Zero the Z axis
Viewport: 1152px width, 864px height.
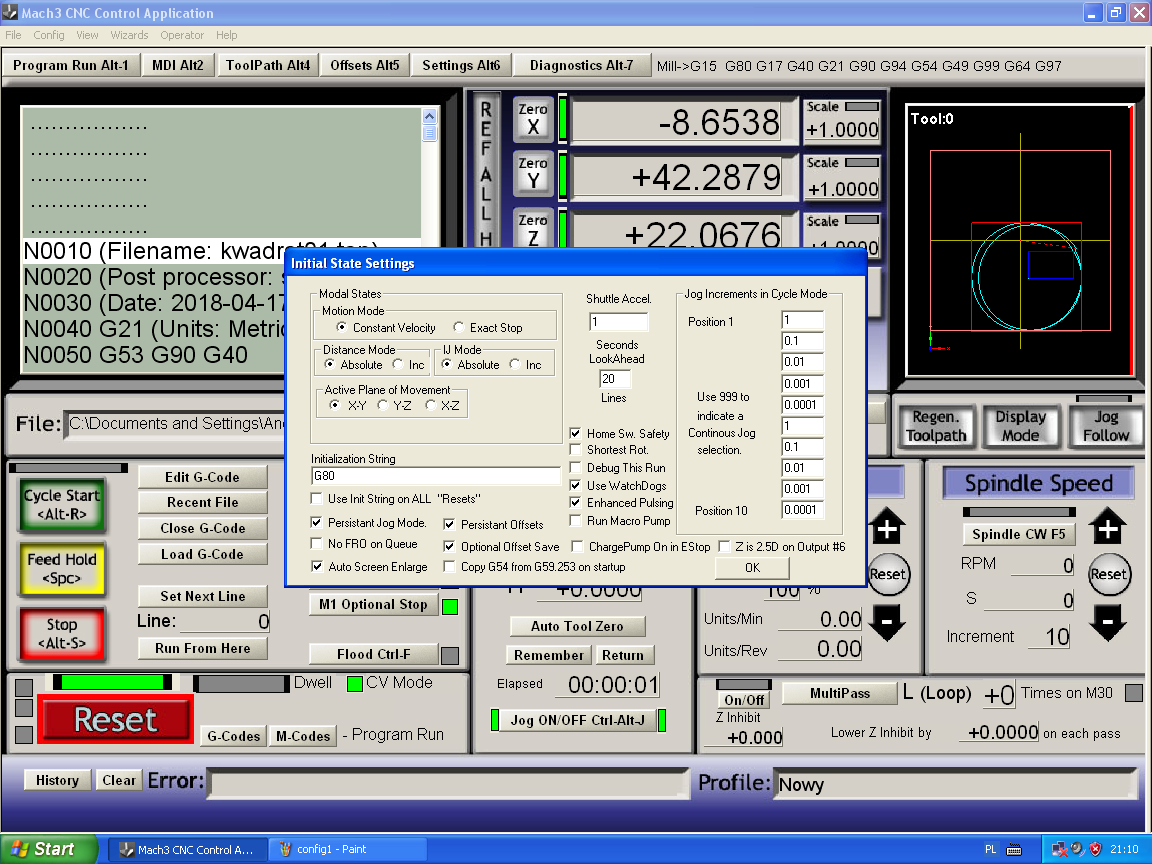(x=533, y=228)
